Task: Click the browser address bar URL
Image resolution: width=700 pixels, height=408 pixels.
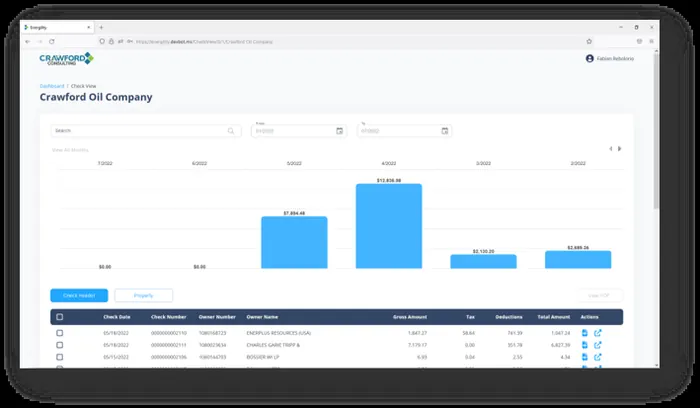Action: (204, 42)
